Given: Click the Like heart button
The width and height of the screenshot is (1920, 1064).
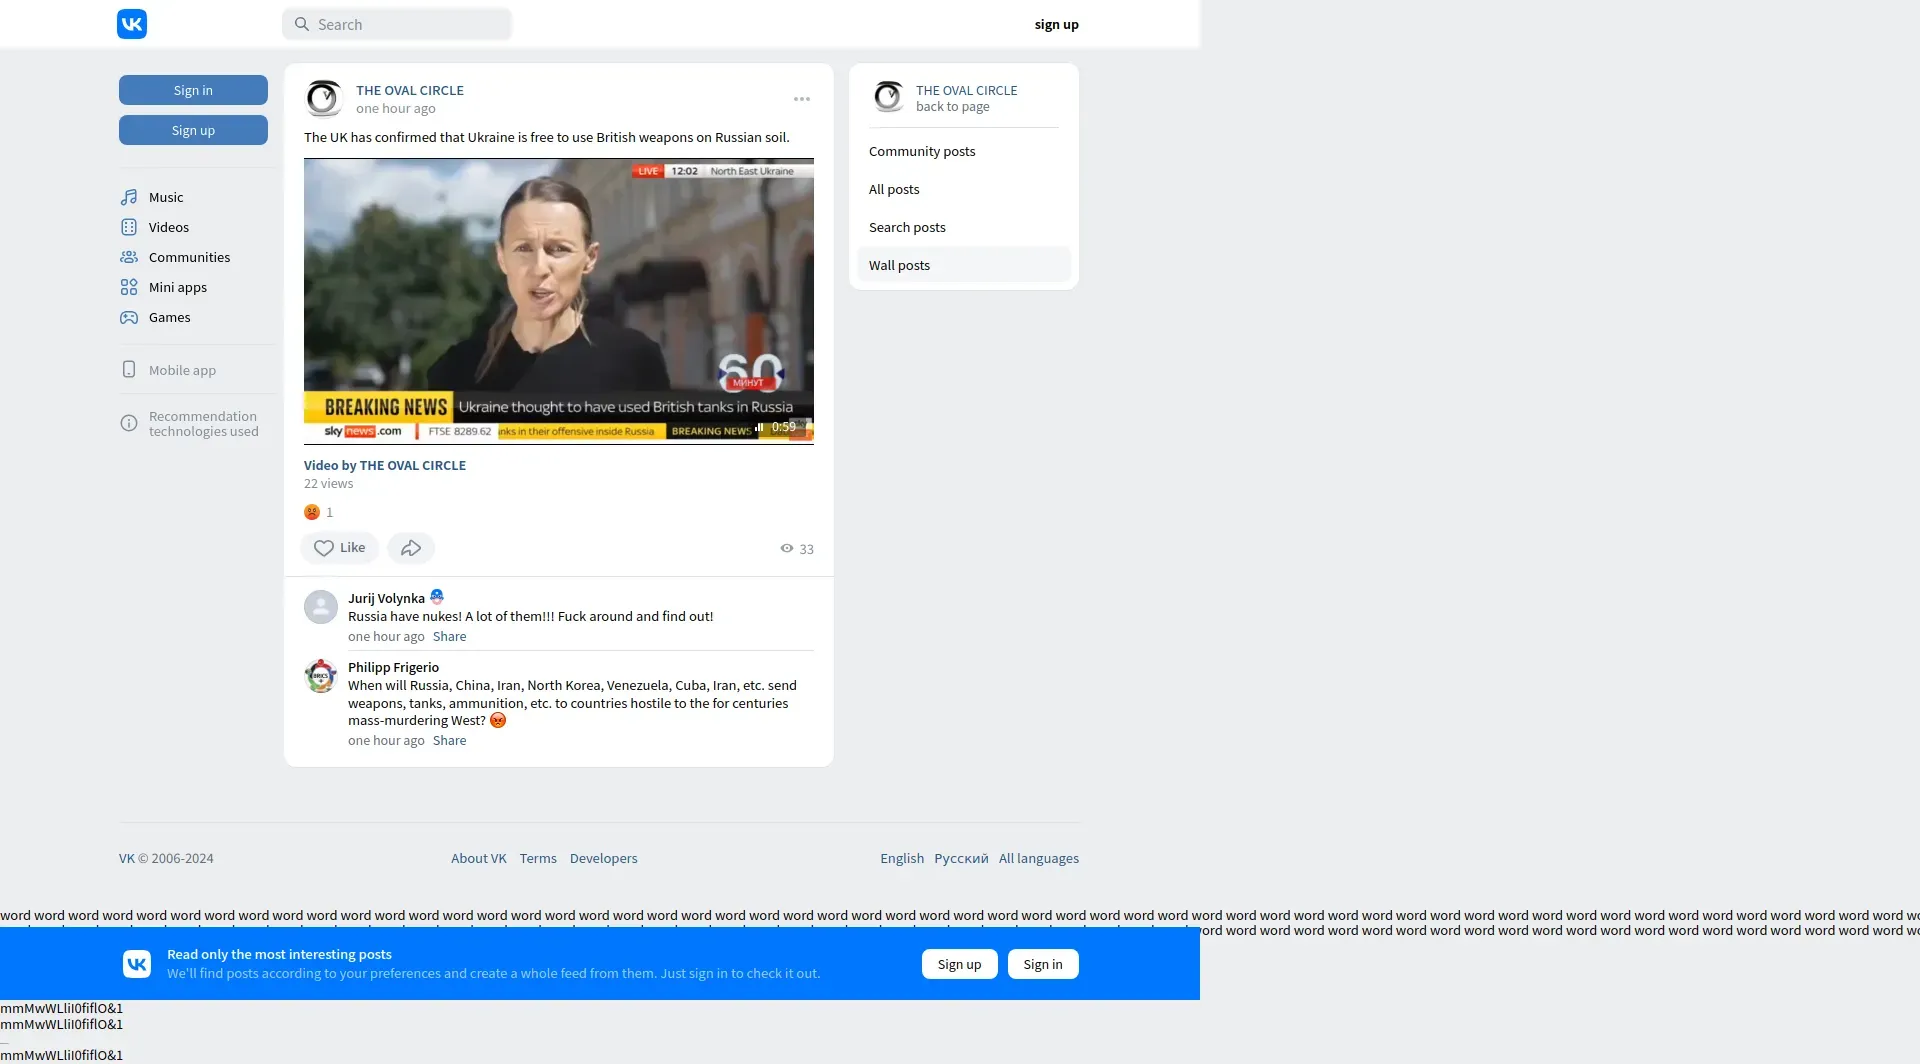Looking at the screenshot, I should point(340,548).
